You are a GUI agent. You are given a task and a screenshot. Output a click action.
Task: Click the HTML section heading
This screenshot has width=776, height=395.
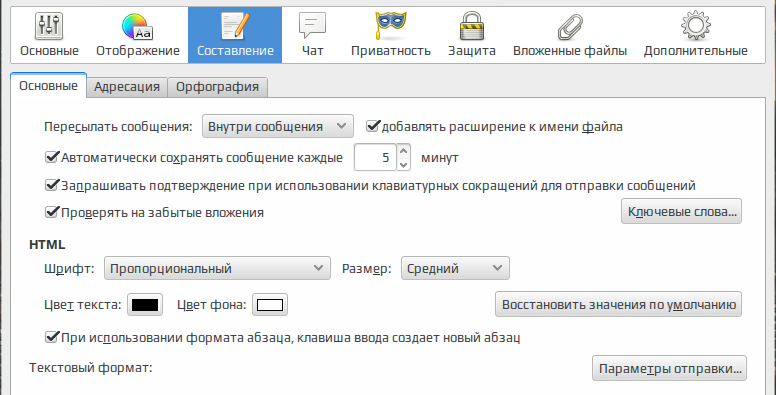(47, 245)
